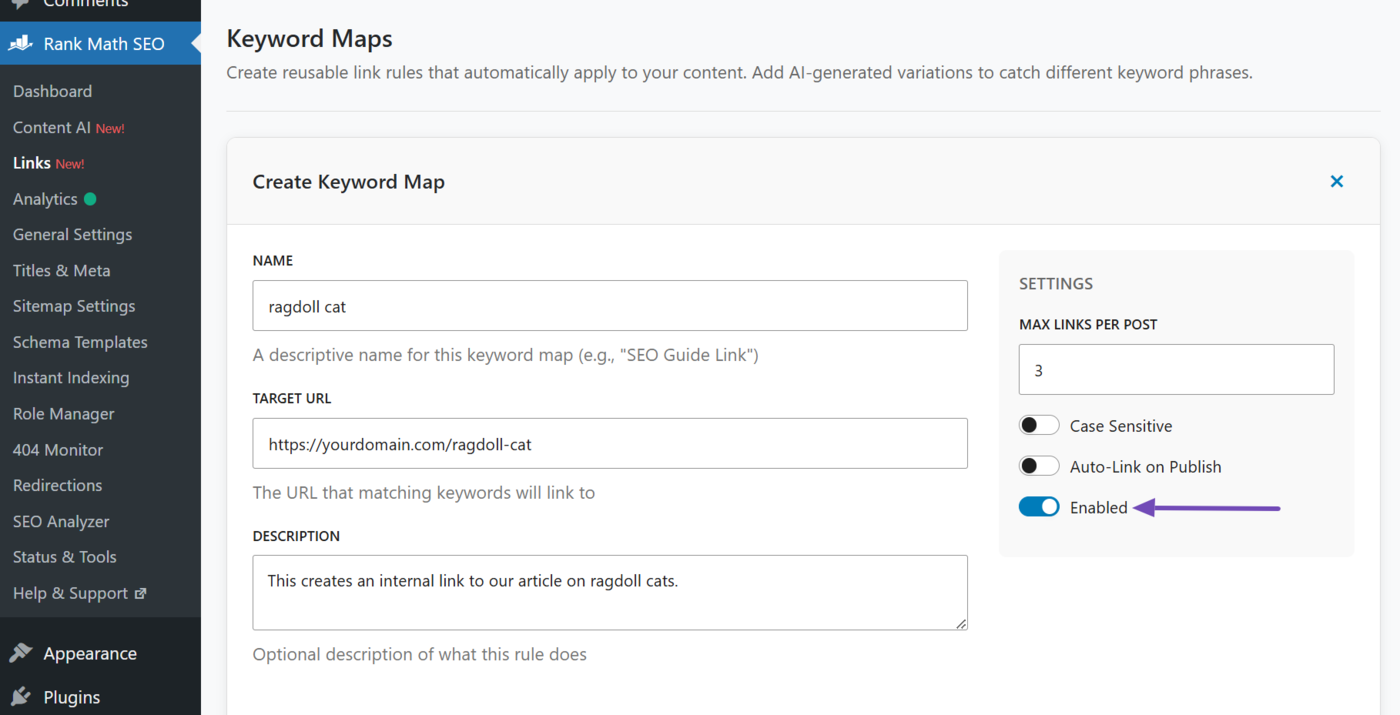This screenshot has width=1400, height=715.
Task: Open Content AI in the sidebar
Action: tap(52, 127)
